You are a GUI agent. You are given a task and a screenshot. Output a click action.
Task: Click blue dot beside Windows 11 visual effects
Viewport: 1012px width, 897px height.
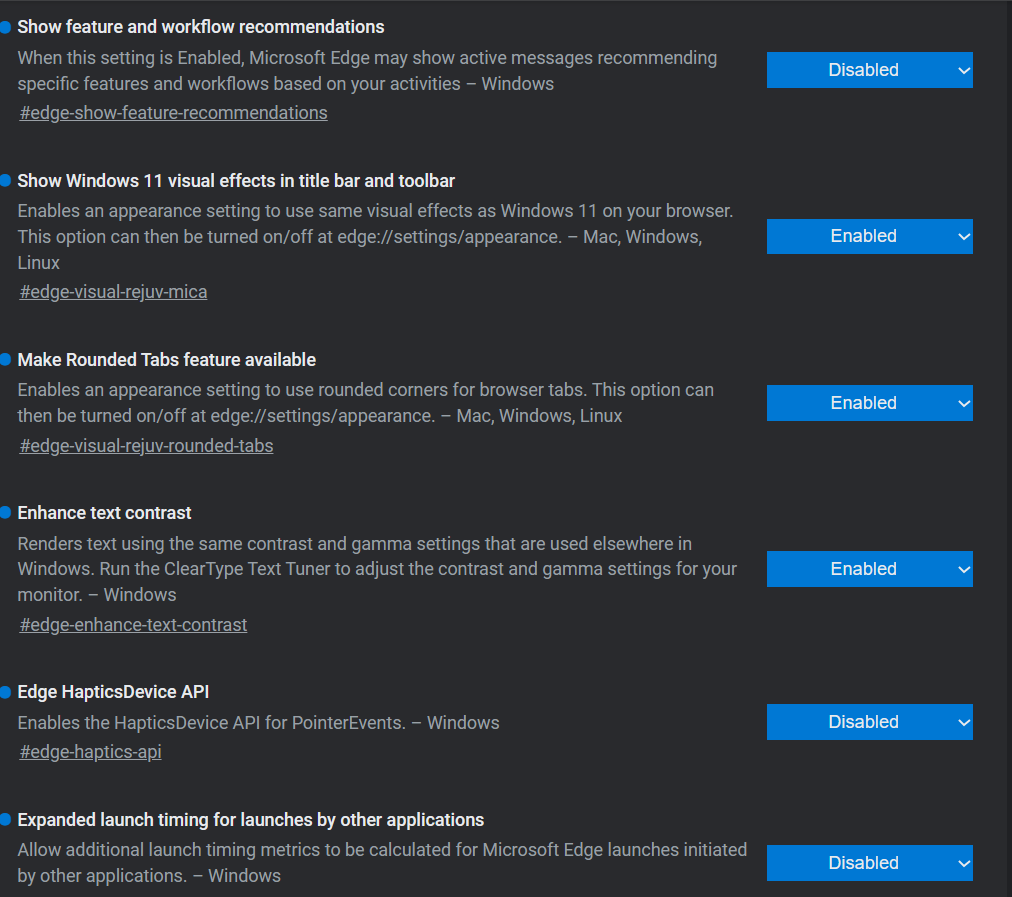click(5, 181)
